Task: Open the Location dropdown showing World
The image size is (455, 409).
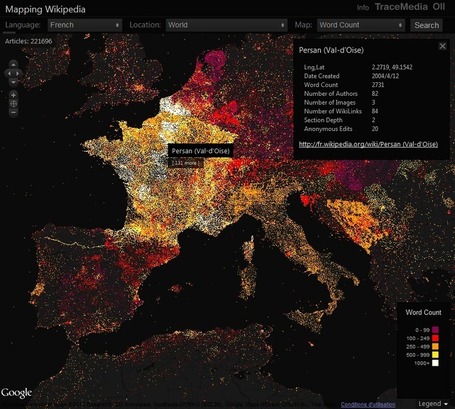Action: [x=226, y=25]
